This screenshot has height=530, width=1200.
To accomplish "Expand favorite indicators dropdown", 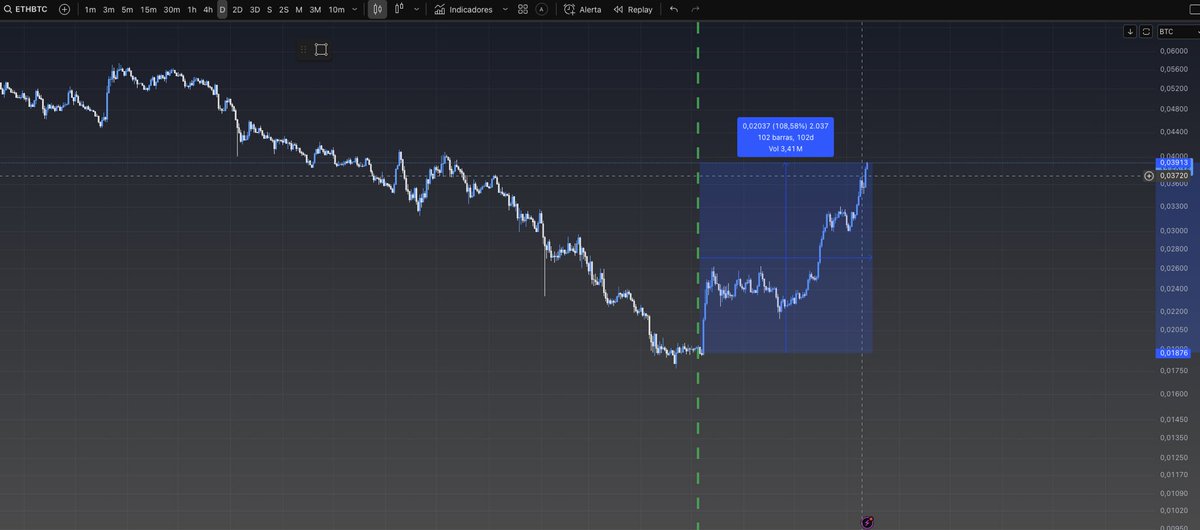I will click(x=504, y=9).
